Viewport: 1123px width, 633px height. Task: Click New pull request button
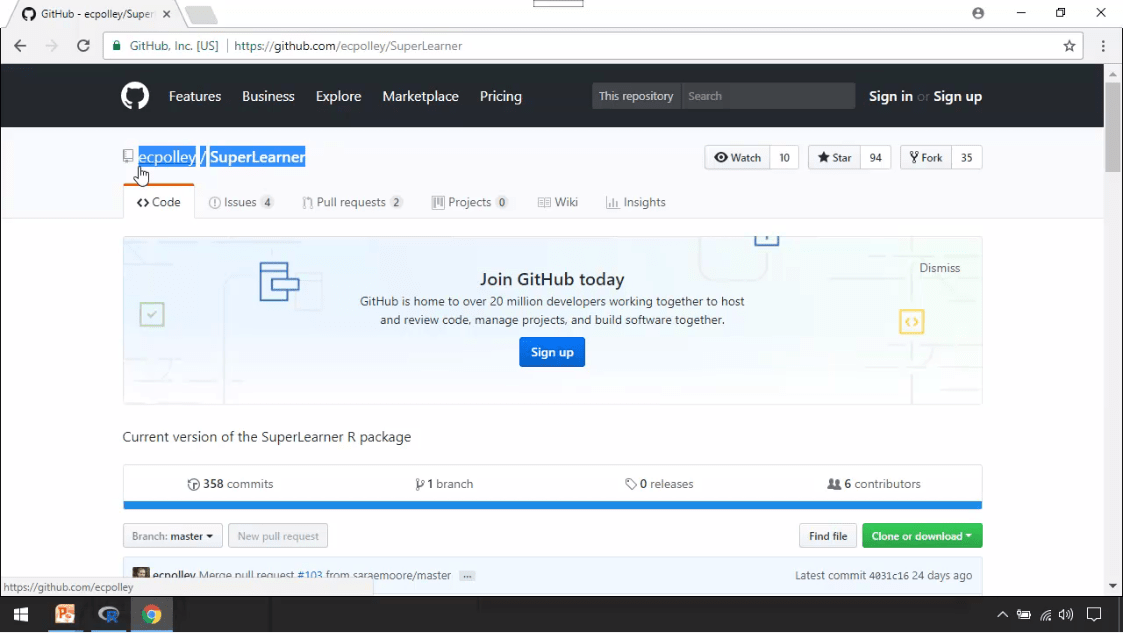coord(278,536)
